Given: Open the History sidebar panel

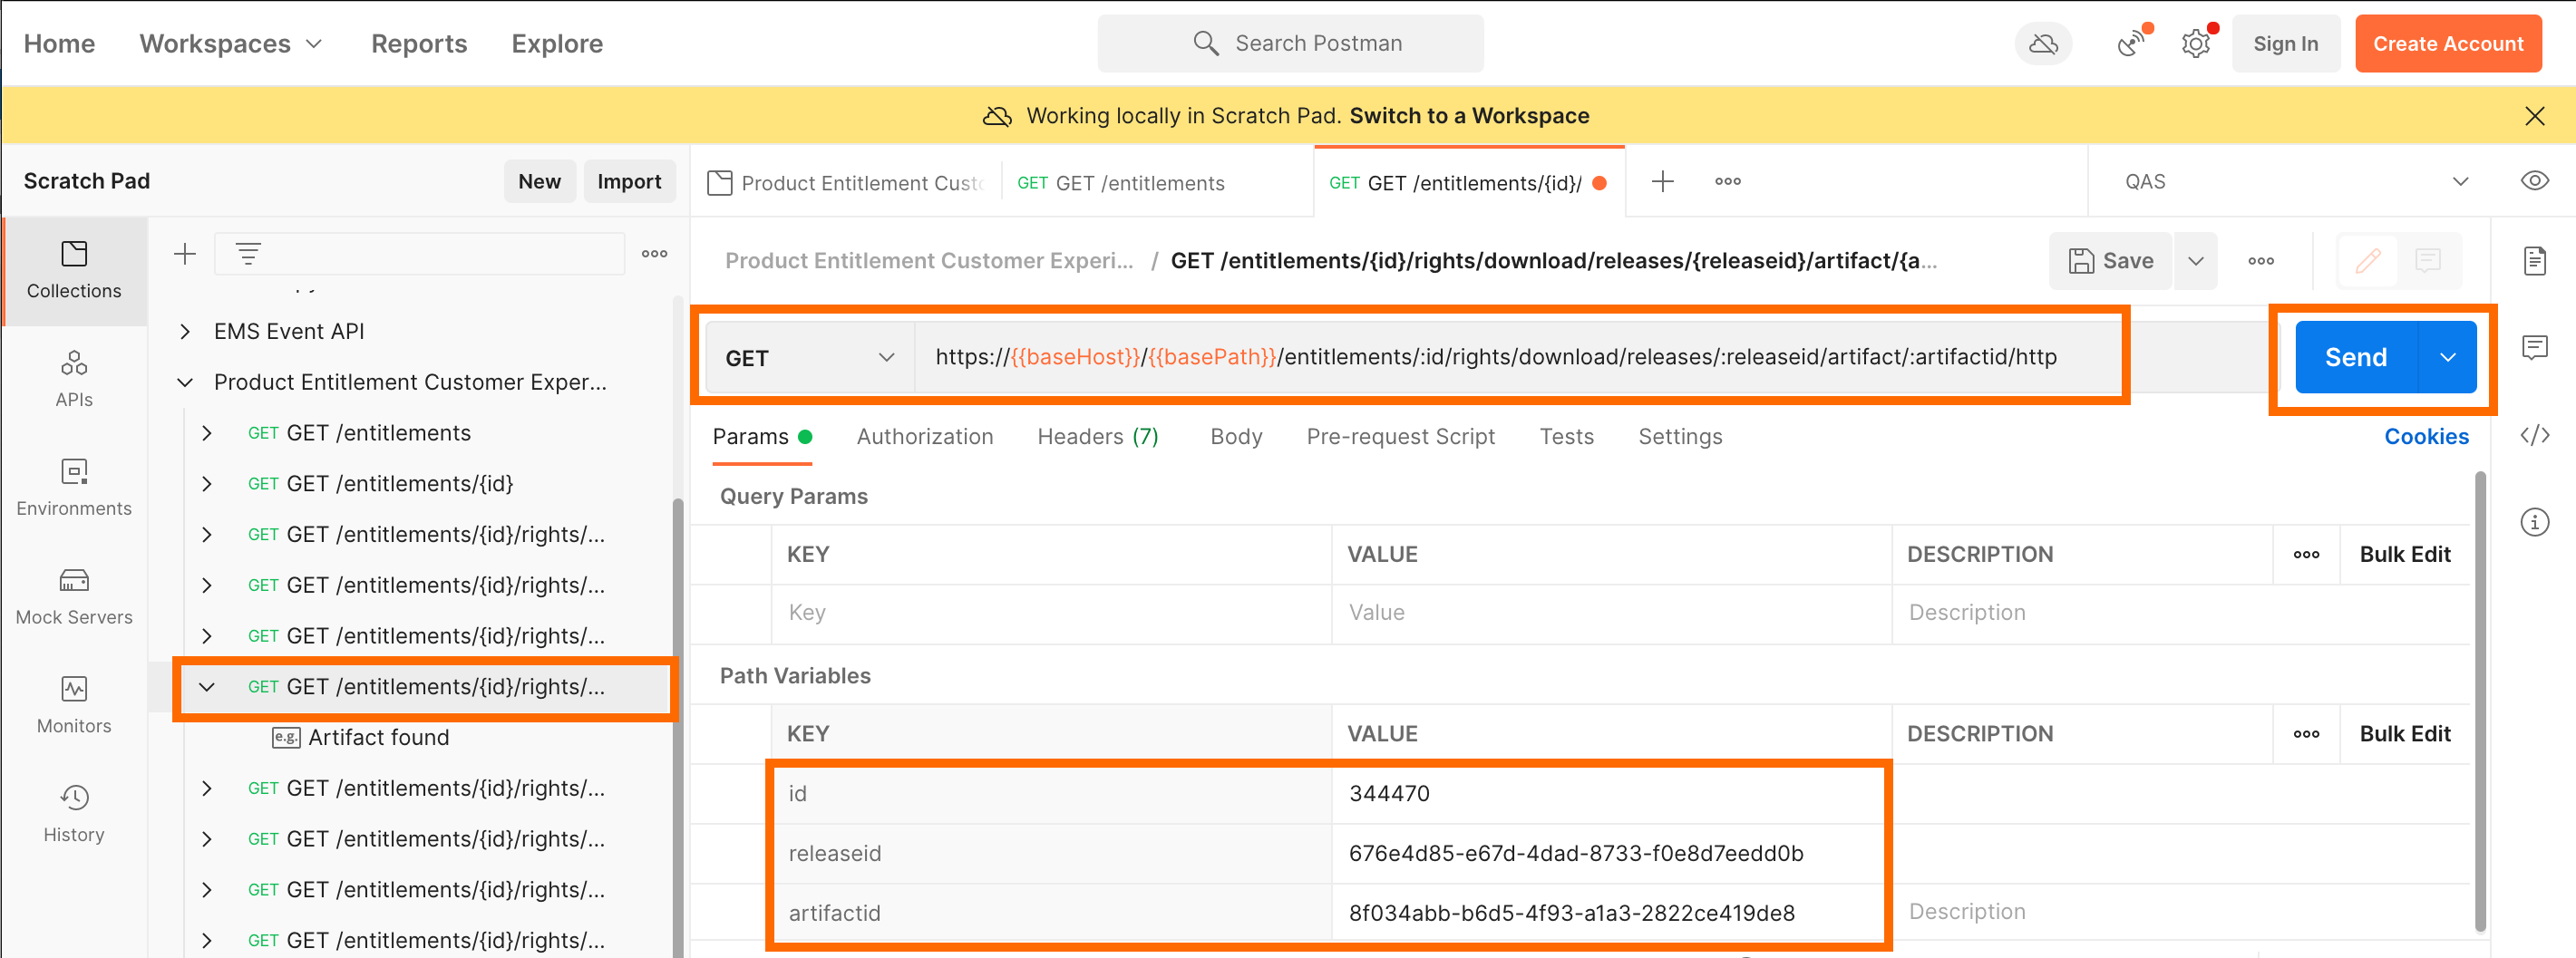Looking at the screenshot, I should pos(74,814).
